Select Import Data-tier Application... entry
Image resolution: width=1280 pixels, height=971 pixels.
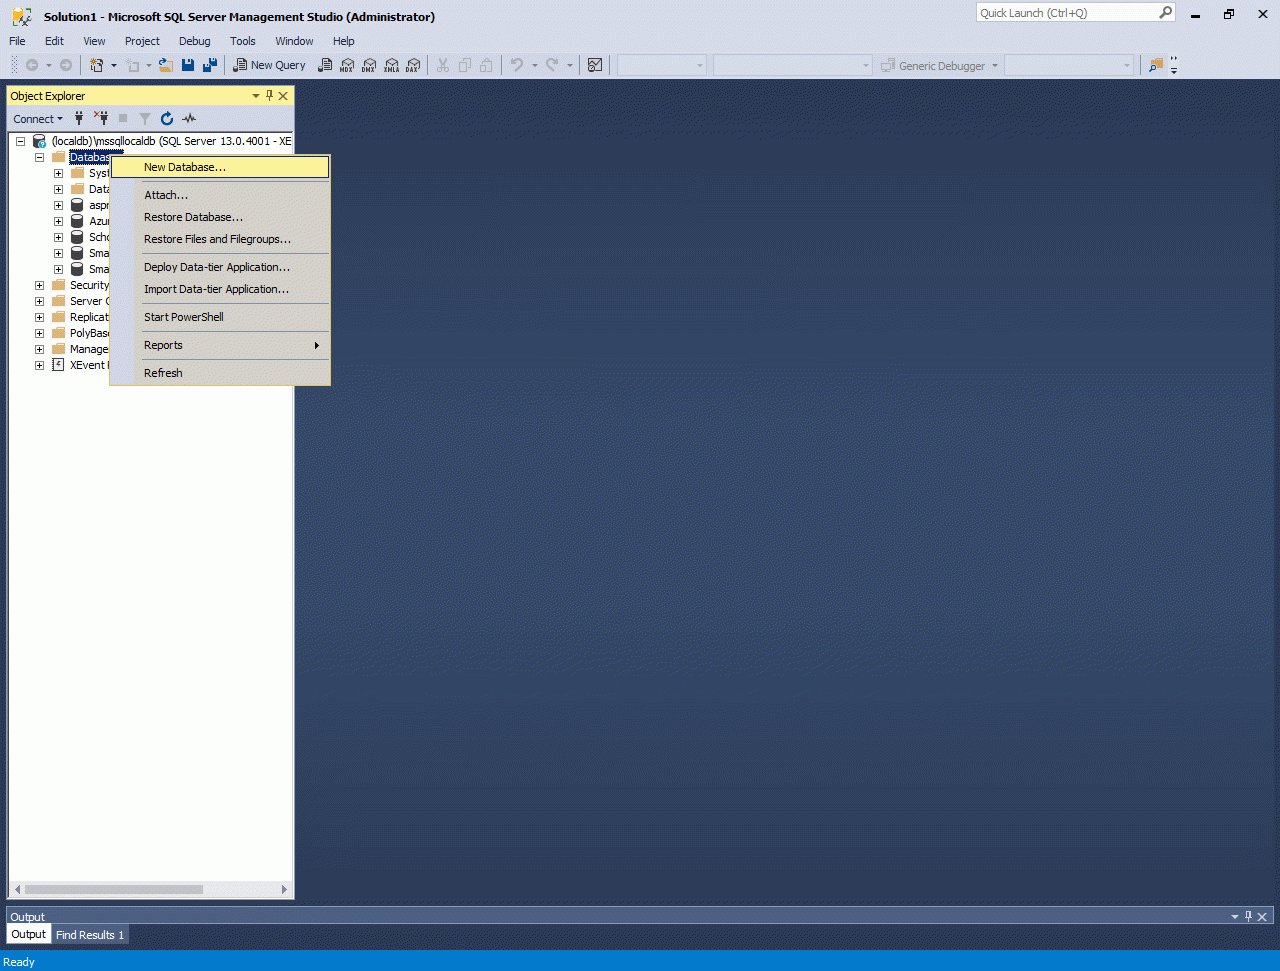[x=220, y=289]
